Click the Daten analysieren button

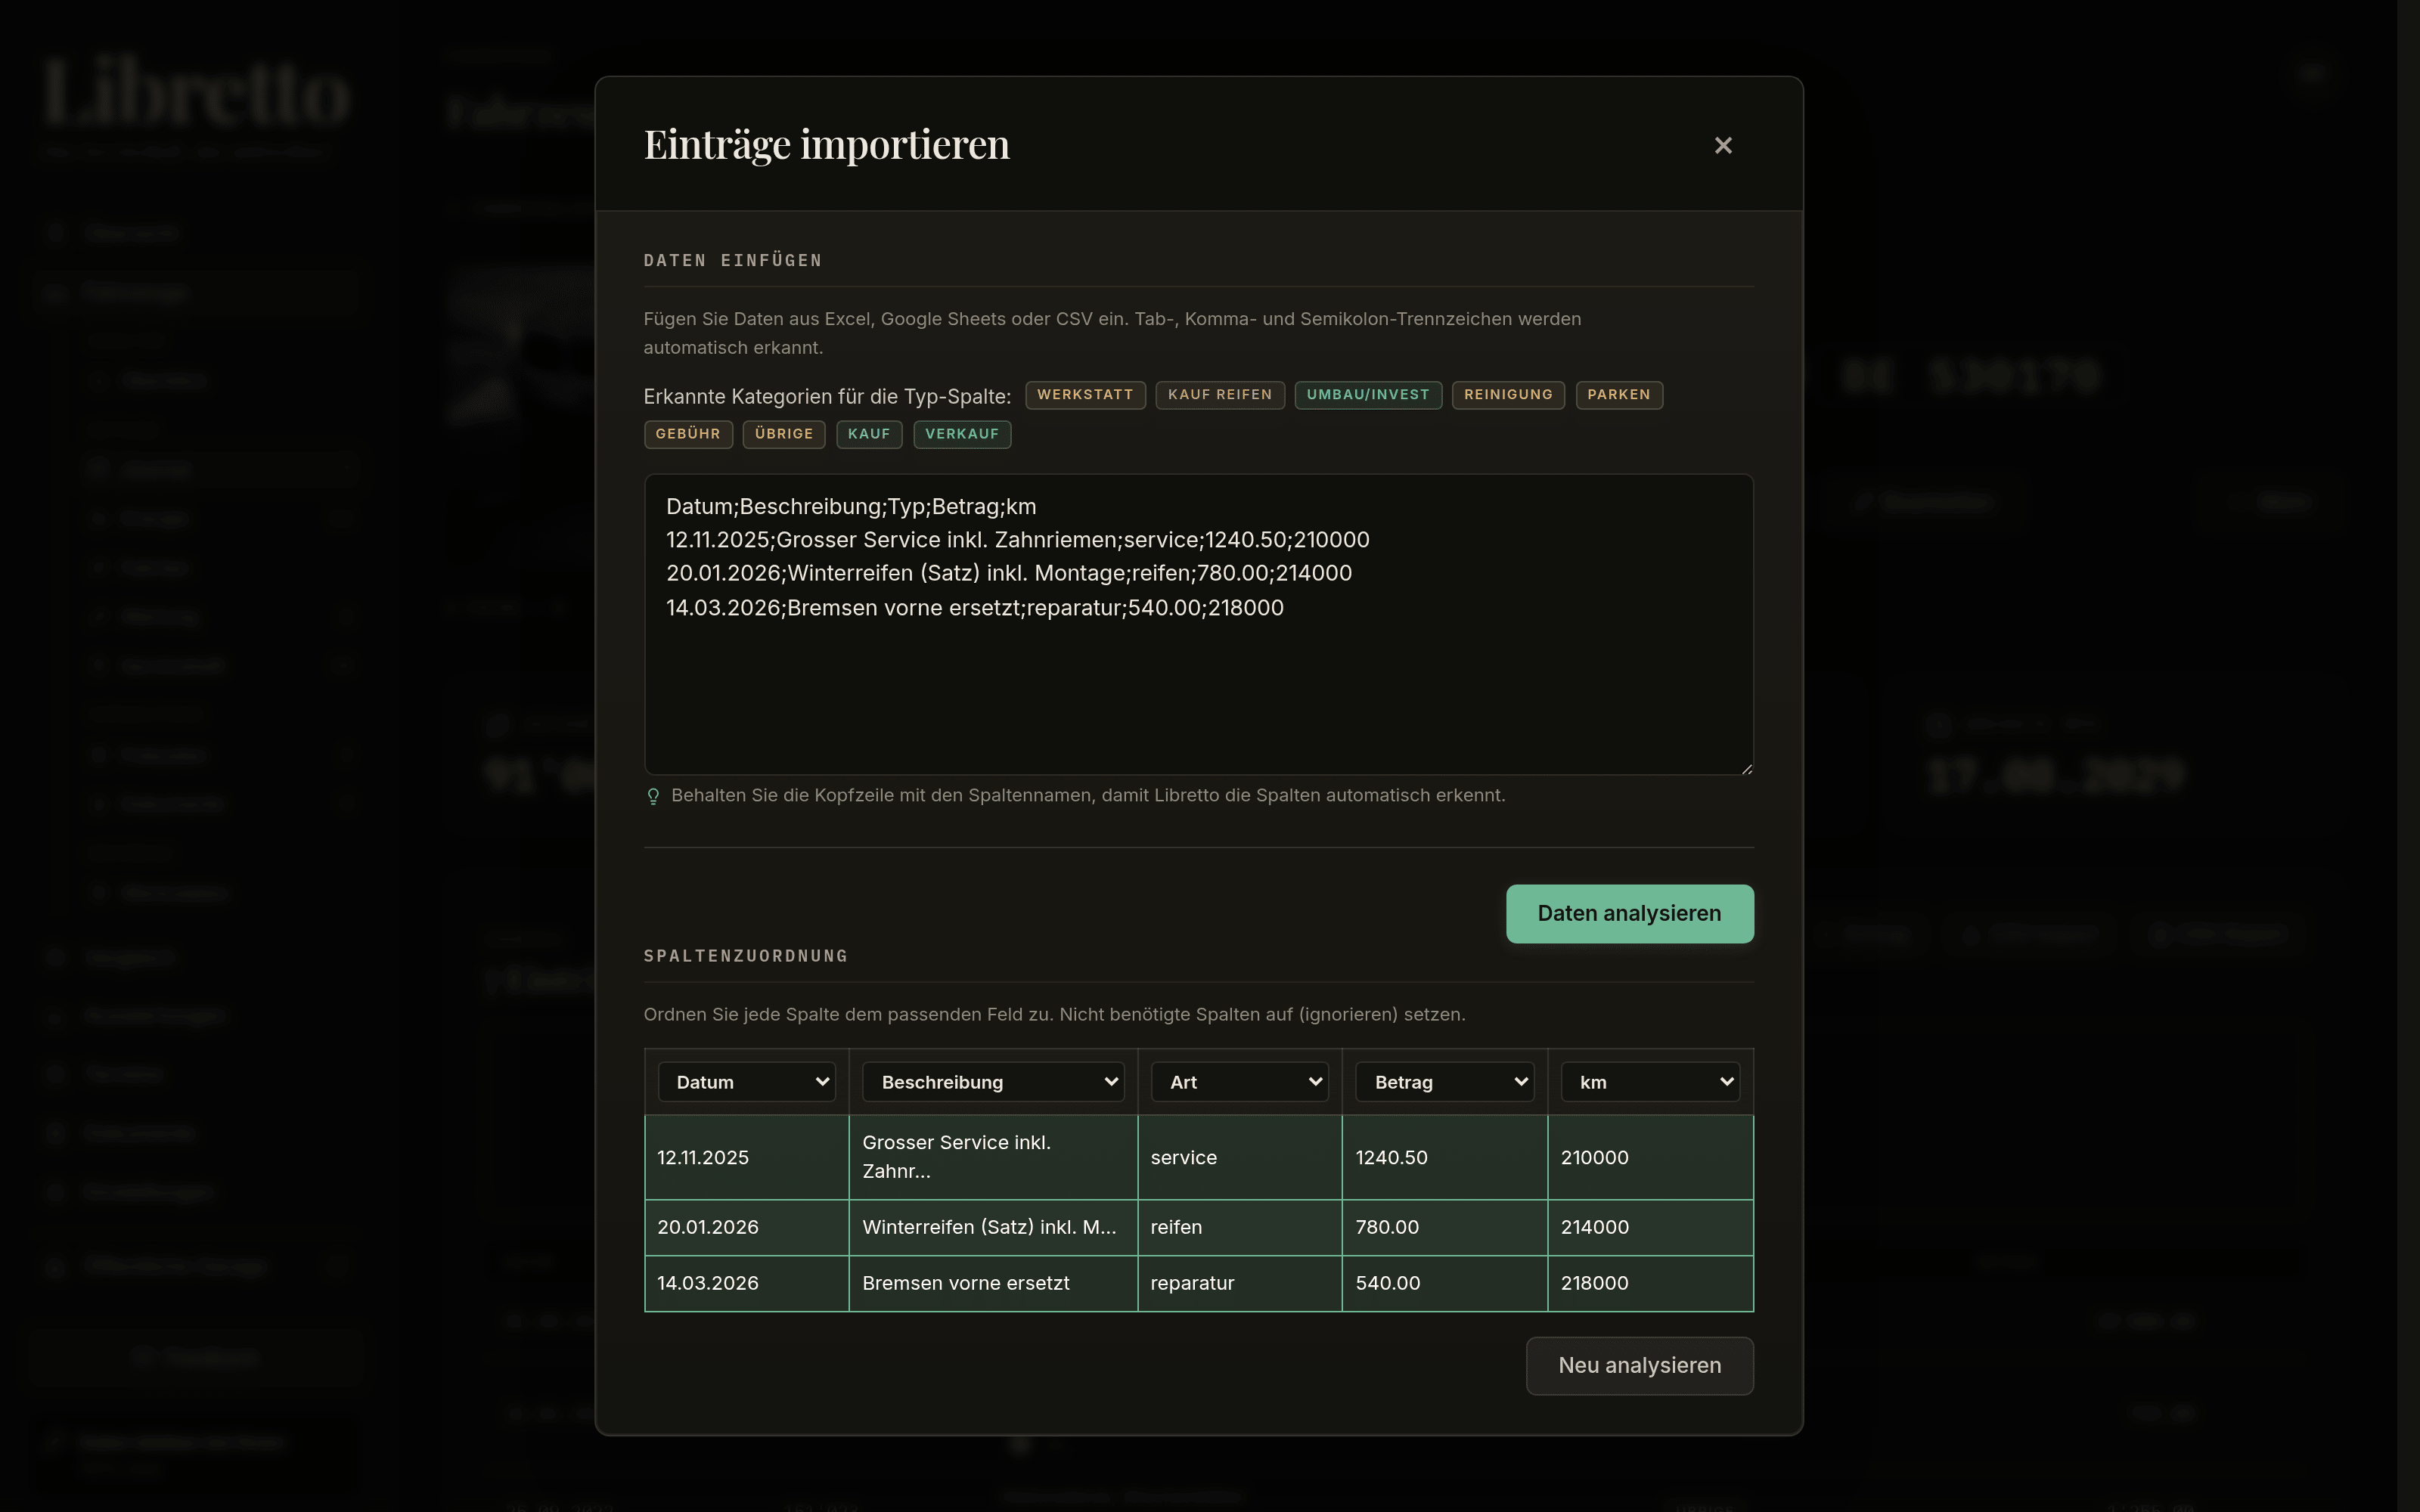tap(1629, 913)
